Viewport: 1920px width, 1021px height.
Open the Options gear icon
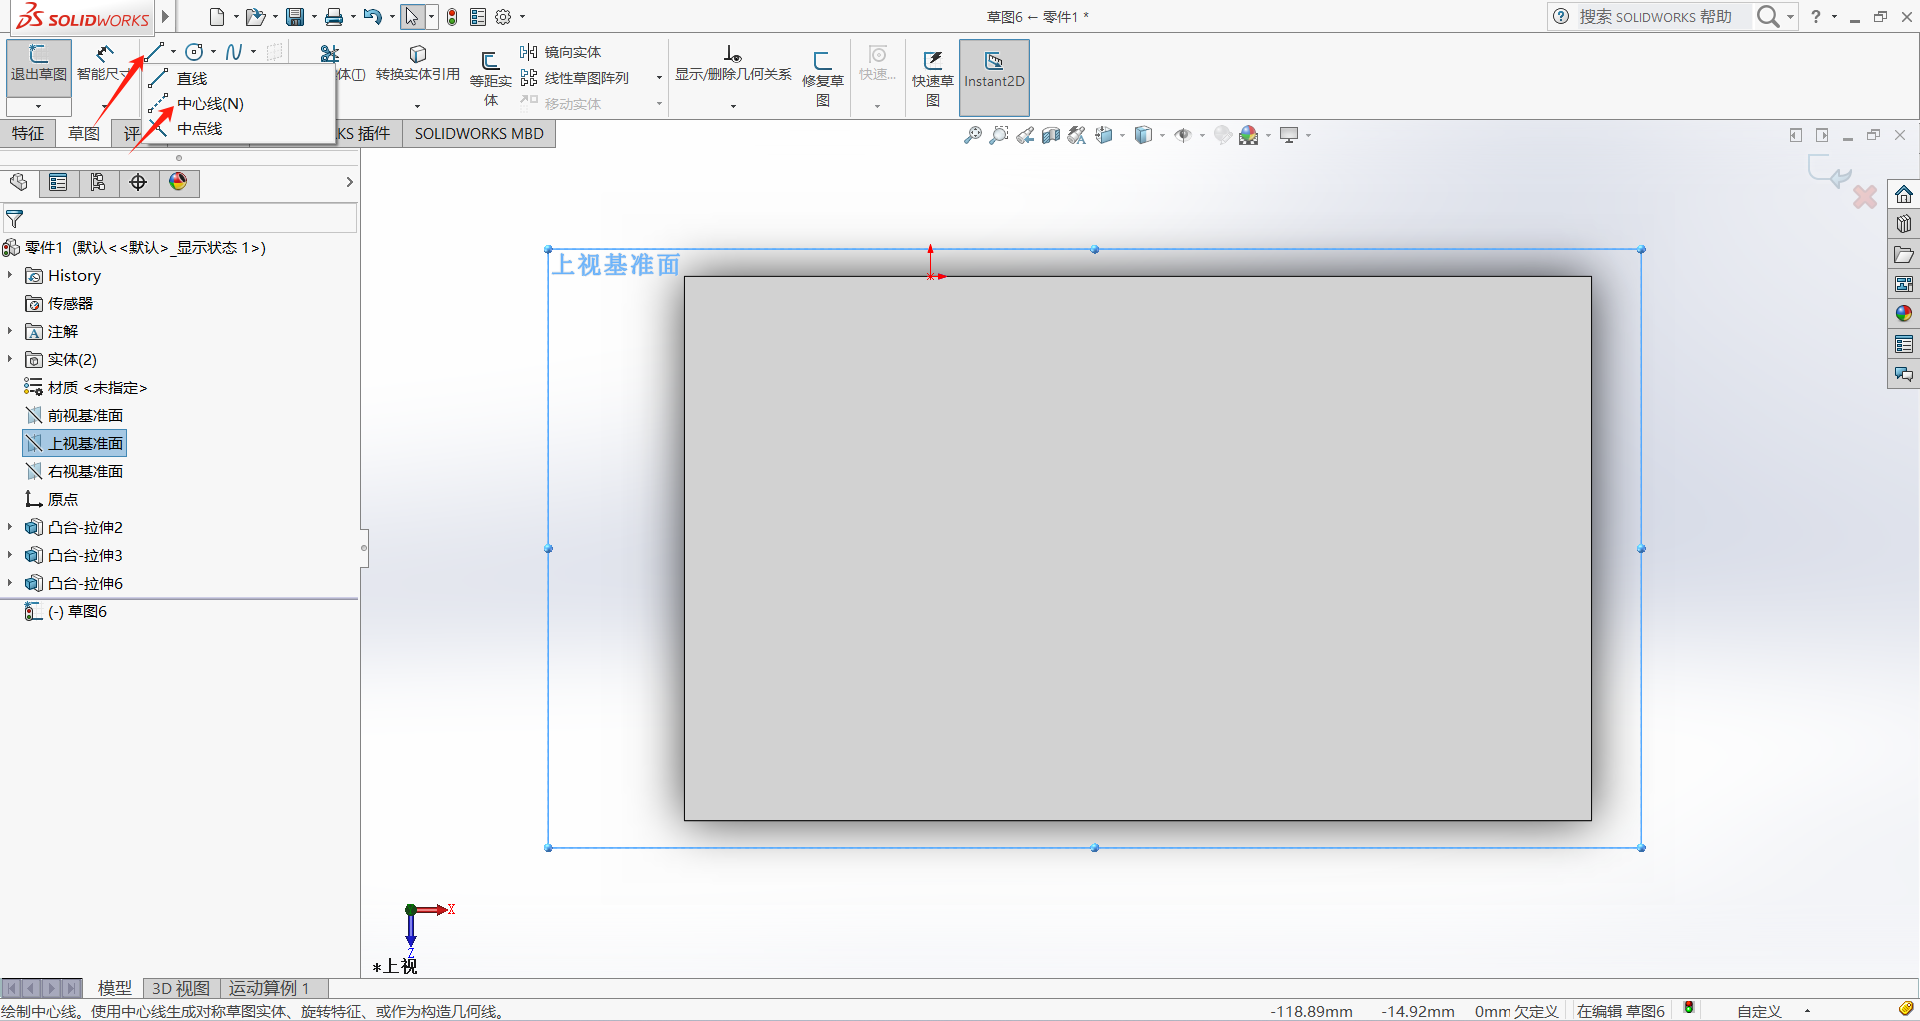point(503,17)
